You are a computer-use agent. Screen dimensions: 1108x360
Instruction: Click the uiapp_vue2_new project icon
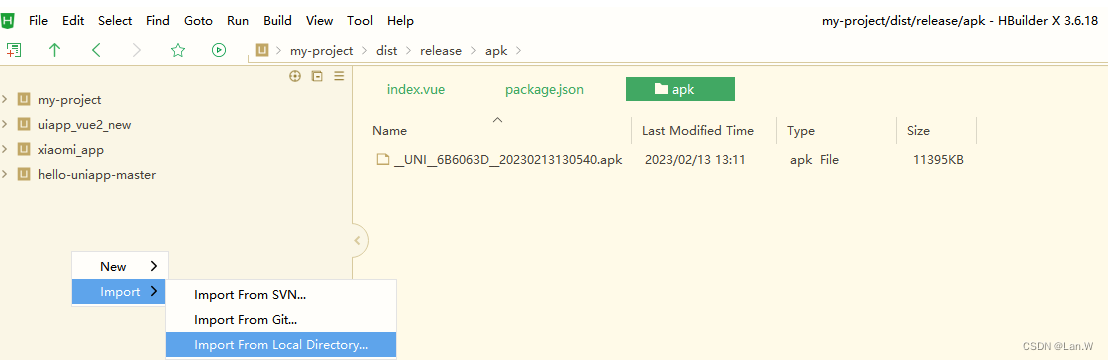click(24, 124)
